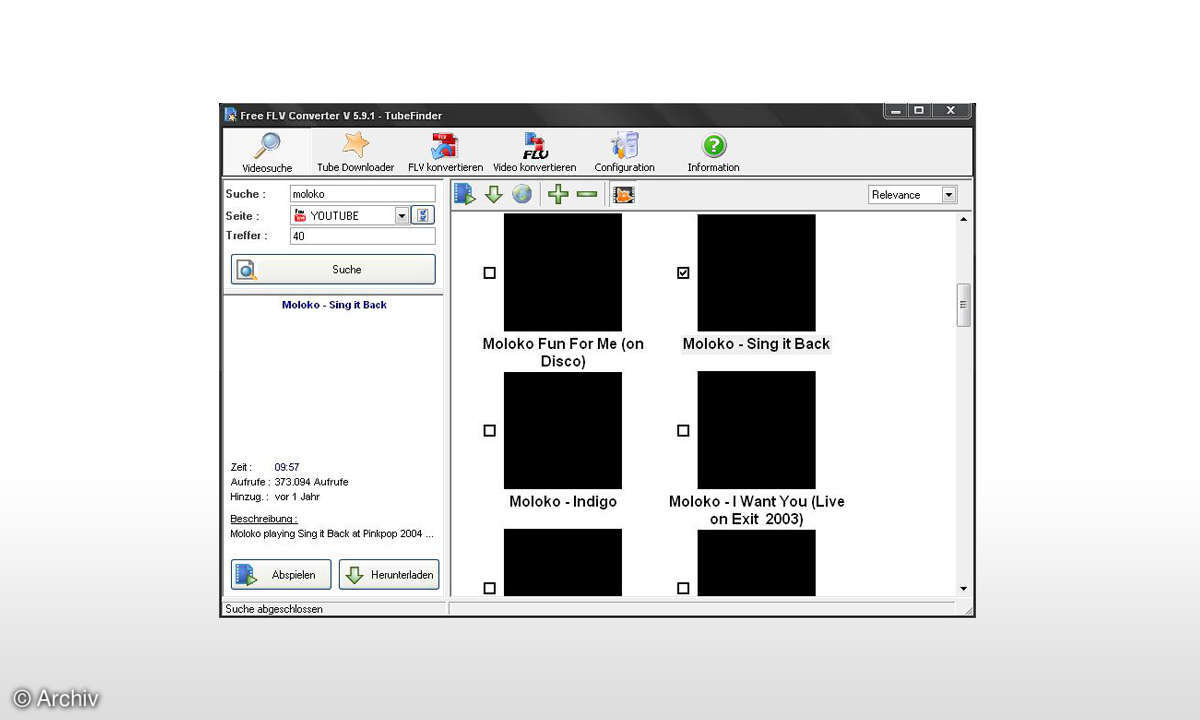Click the 'Suche abgeschlossen' status text

click(x=274, y=609)
